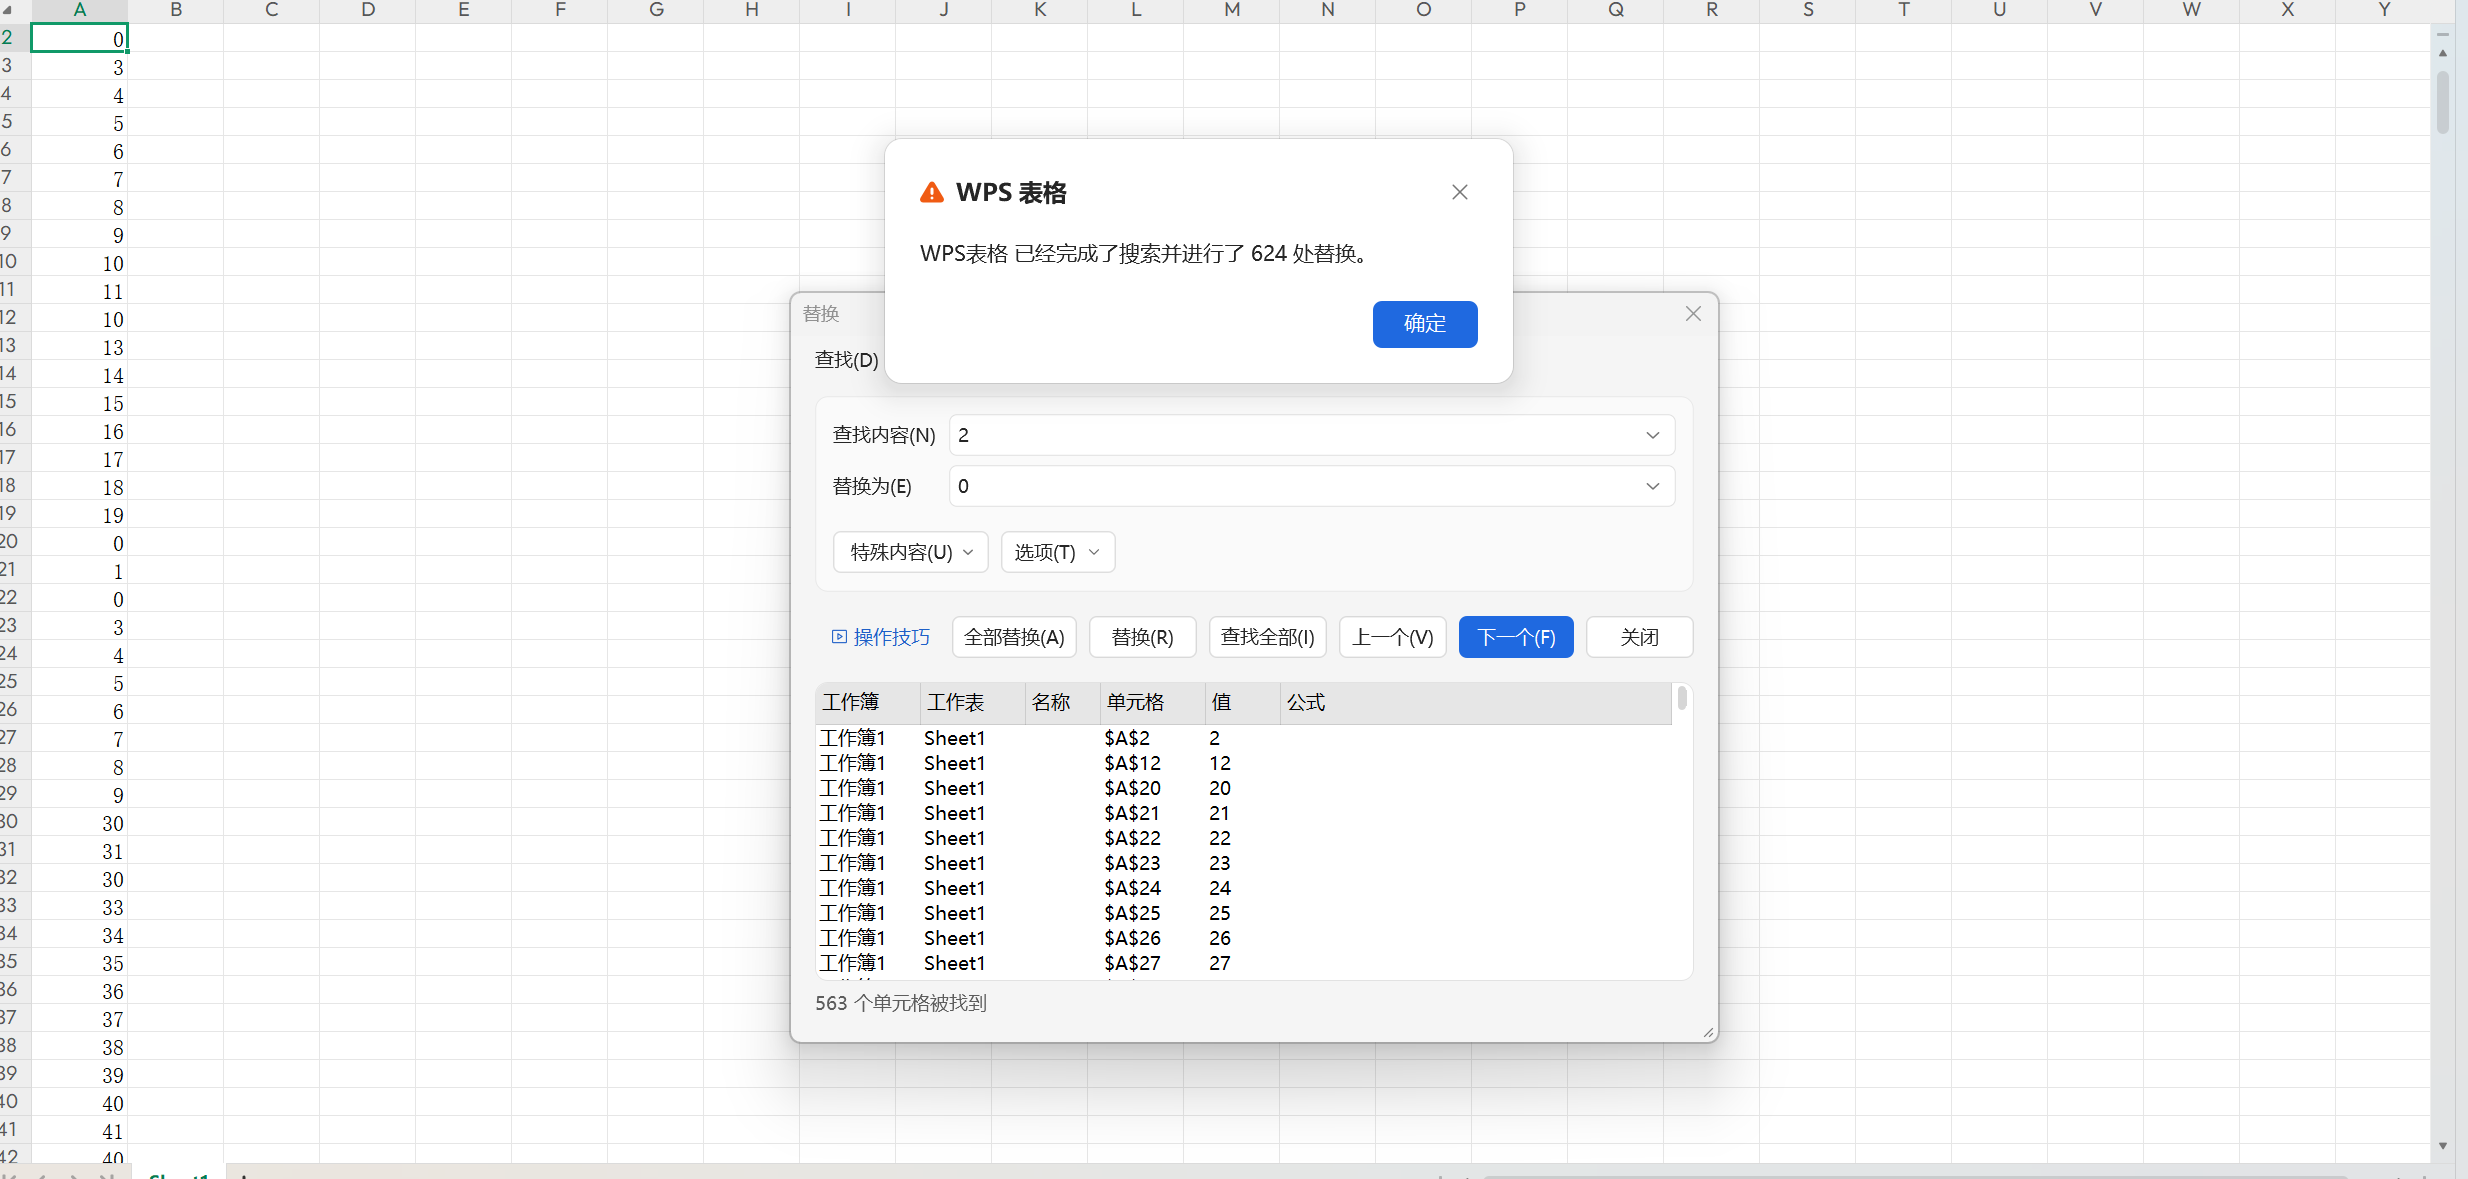Select the $A$22 result row
This screenshot has width=2468, height=1179.
[x=1243, y=838]
